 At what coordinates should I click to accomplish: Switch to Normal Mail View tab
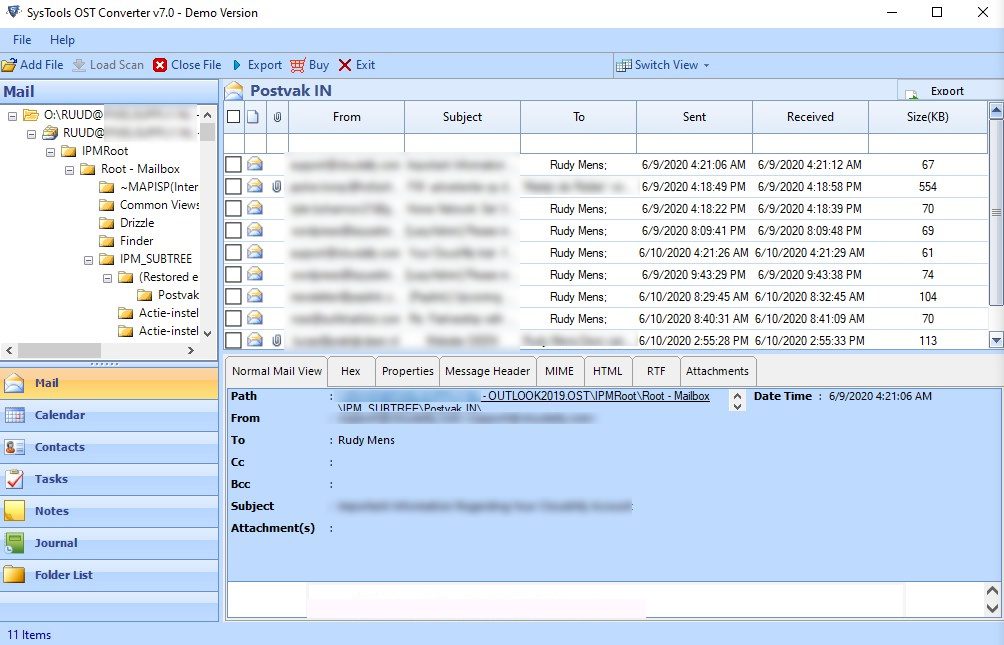pyautogui.click(x=277, y=371)
